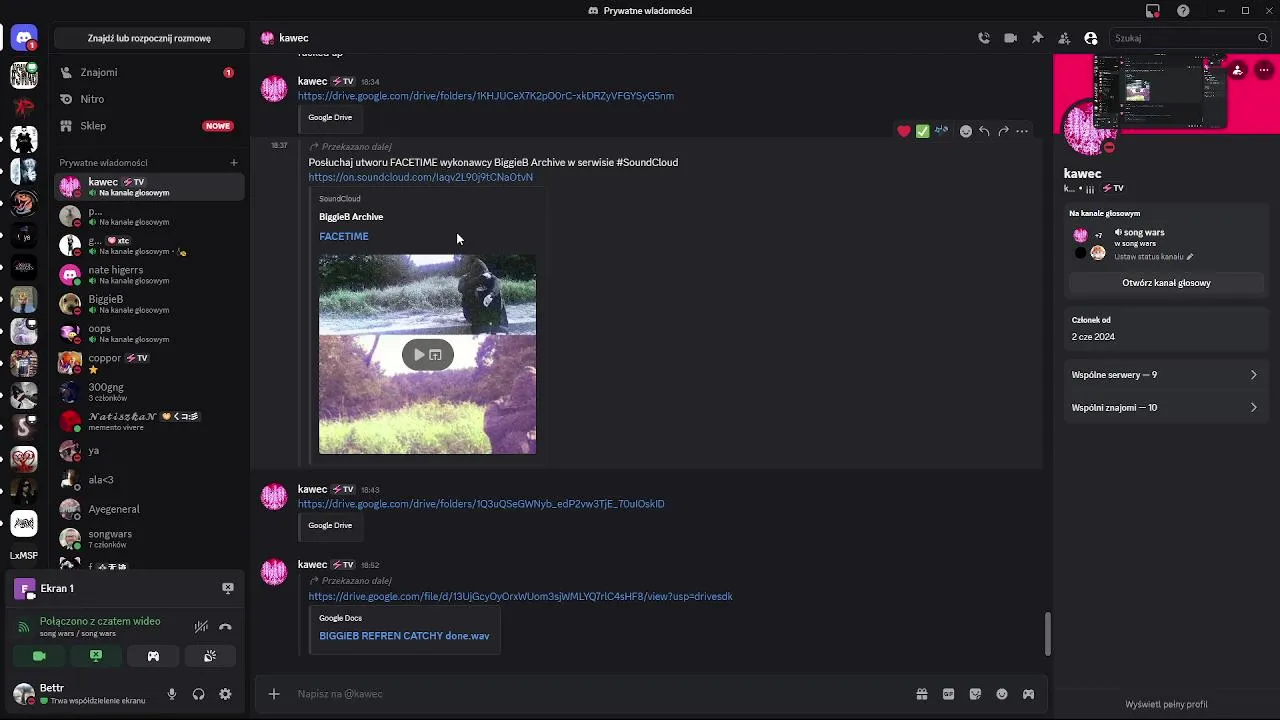
Task: Open the attachment plus button in message bar
Action: (x=274, y=694)
